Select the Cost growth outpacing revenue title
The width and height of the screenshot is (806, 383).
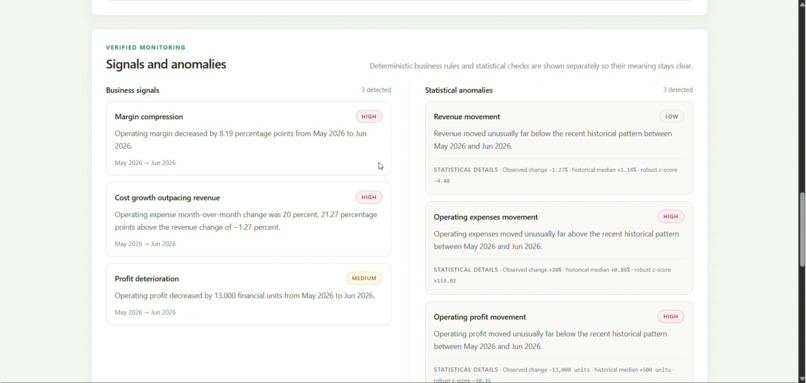coord(167,198)
